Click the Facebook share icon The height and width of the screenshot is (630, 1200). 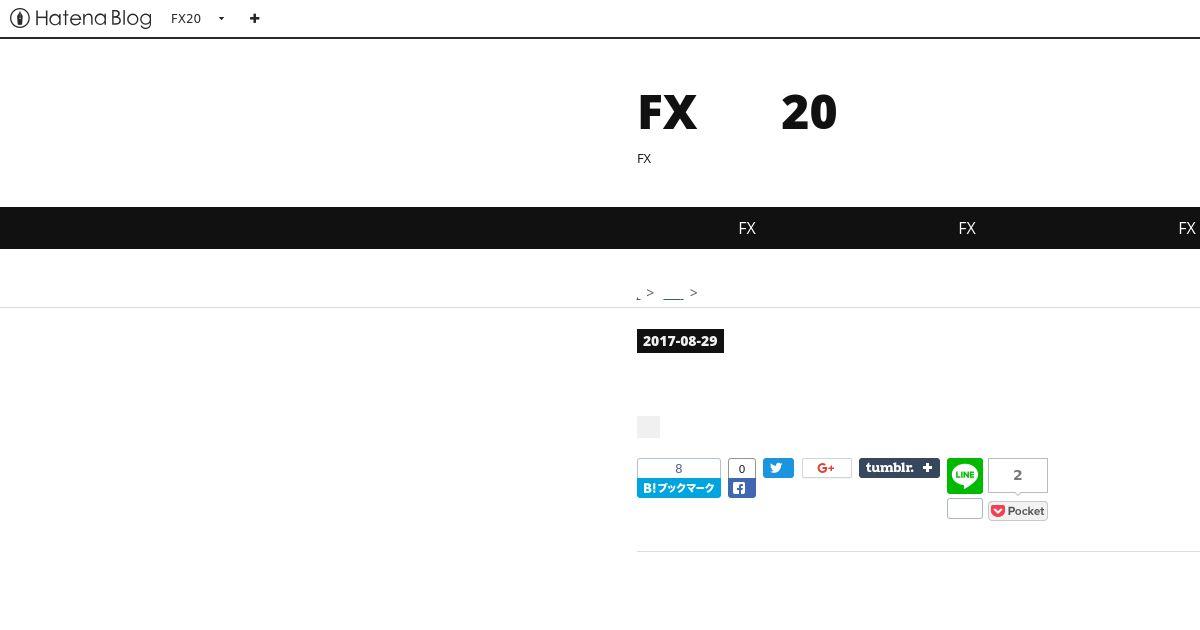pos(741,489)
